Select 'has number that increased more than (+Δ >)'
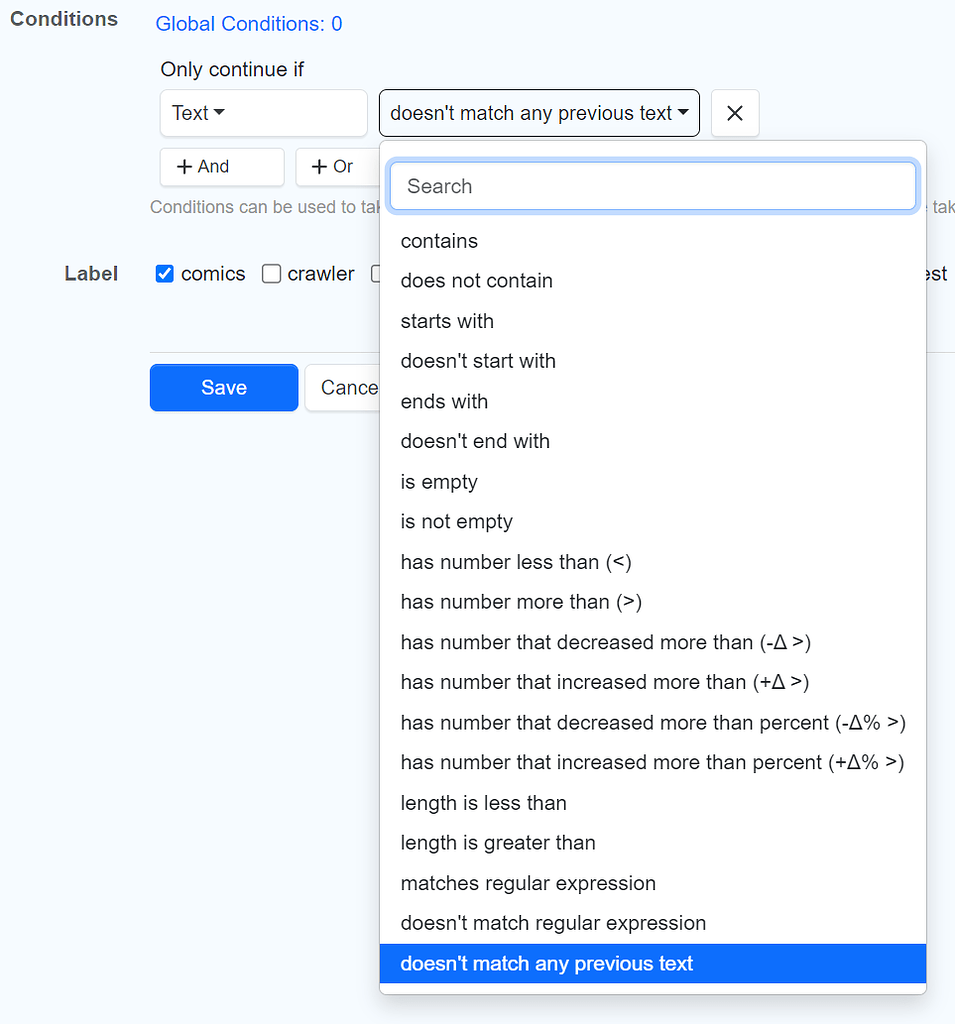This screenshot has width=955, height=1024. point(653,682)
